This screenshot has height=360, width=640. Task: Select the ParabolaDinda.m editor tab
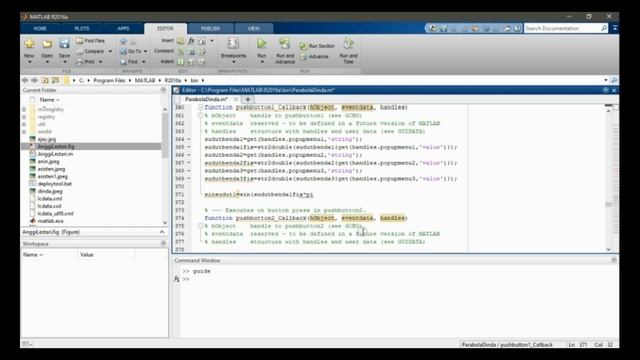coord(206,99)
